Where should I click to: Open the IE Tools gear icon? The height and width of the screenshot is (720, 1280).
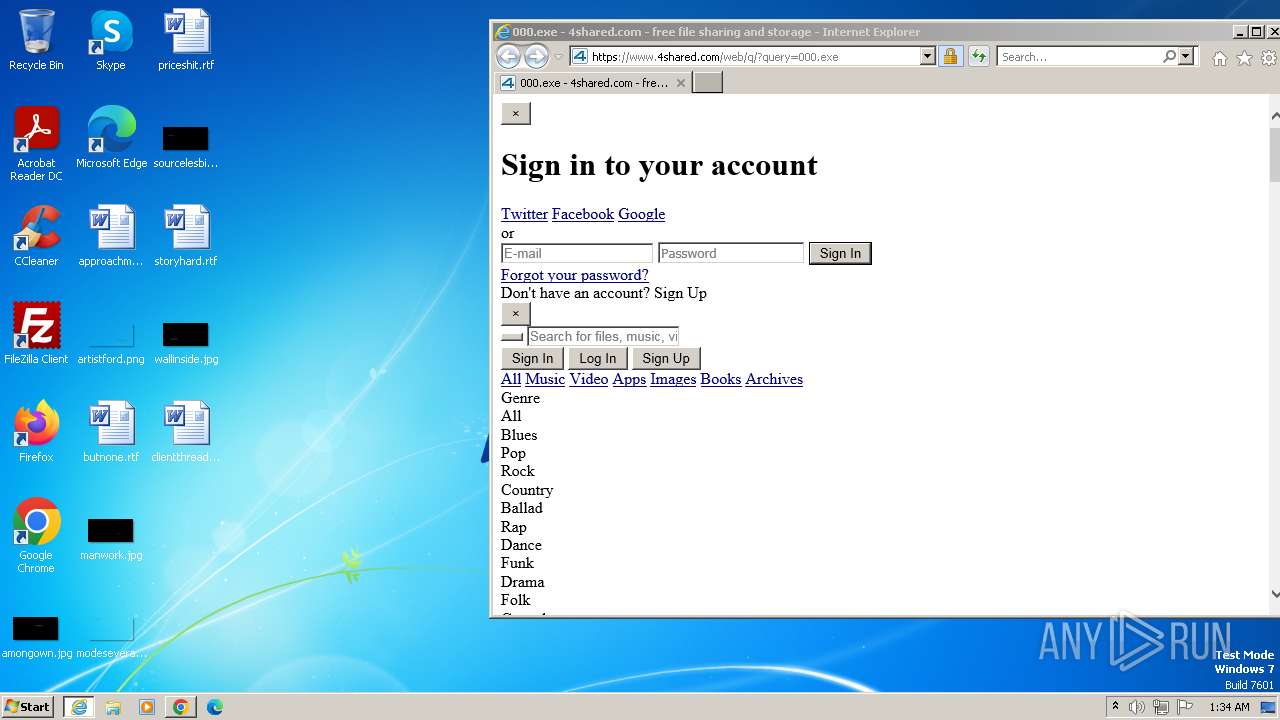tap(1268, 58)
